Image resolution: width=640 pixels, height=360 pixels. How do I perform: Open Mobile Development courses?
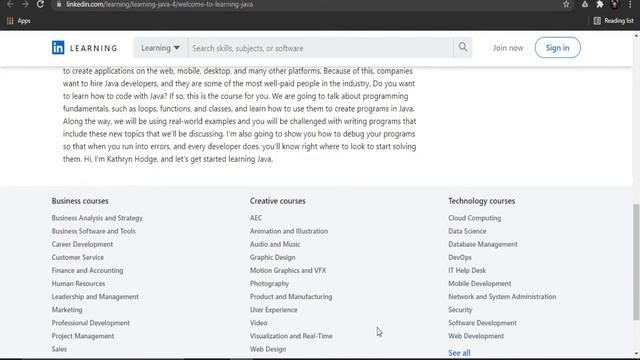coord(480,283)
